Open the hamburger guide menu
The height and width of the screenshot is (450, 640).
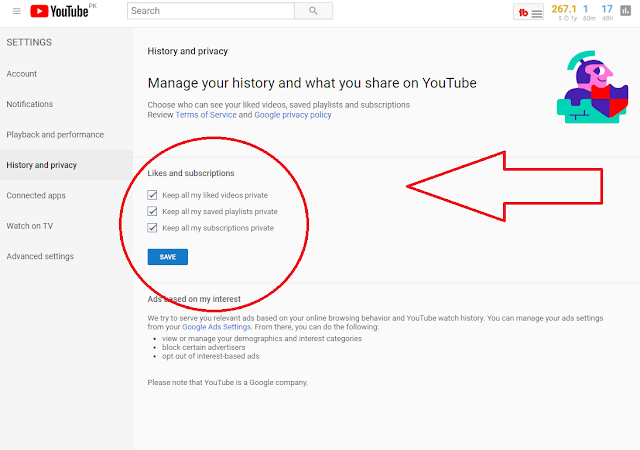(16, 11)
